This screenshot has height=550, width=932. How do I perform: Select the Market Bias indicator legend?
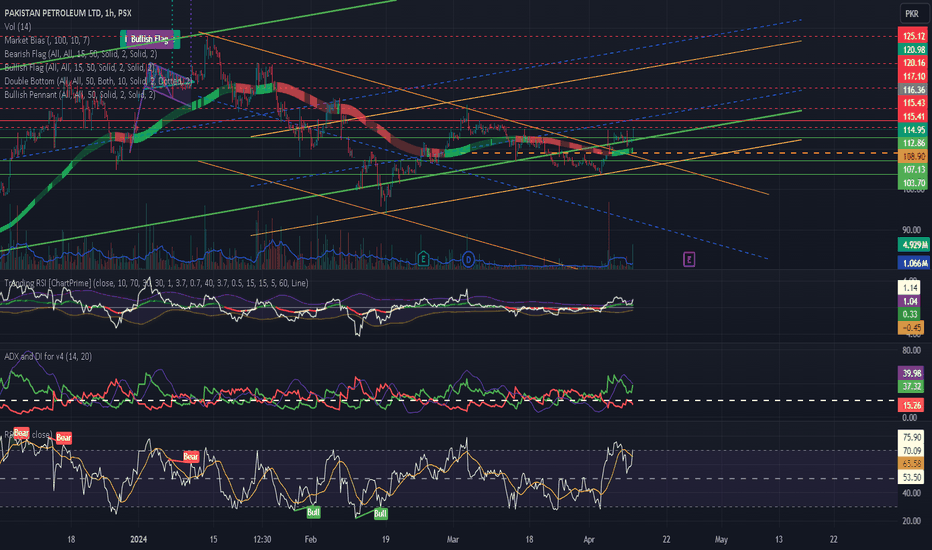48,40
